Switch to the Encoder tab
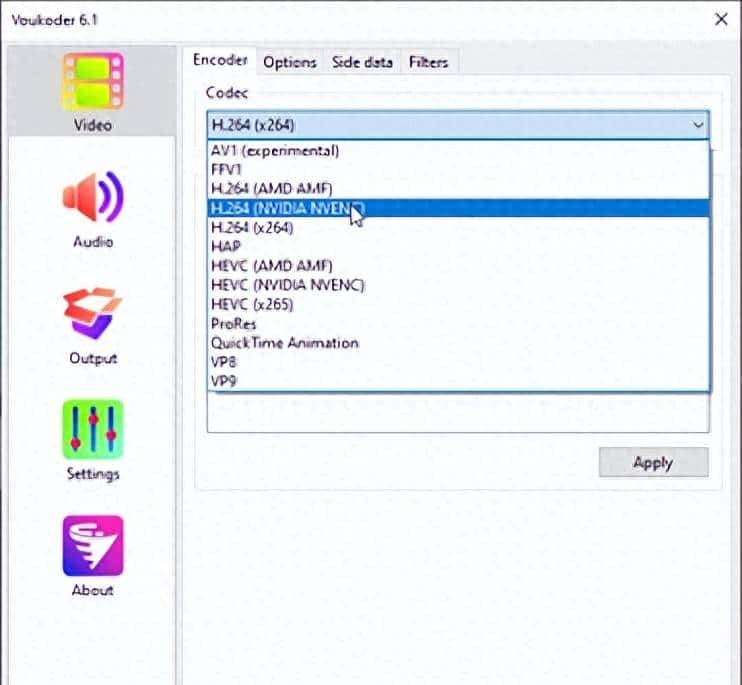 point(220,61)
